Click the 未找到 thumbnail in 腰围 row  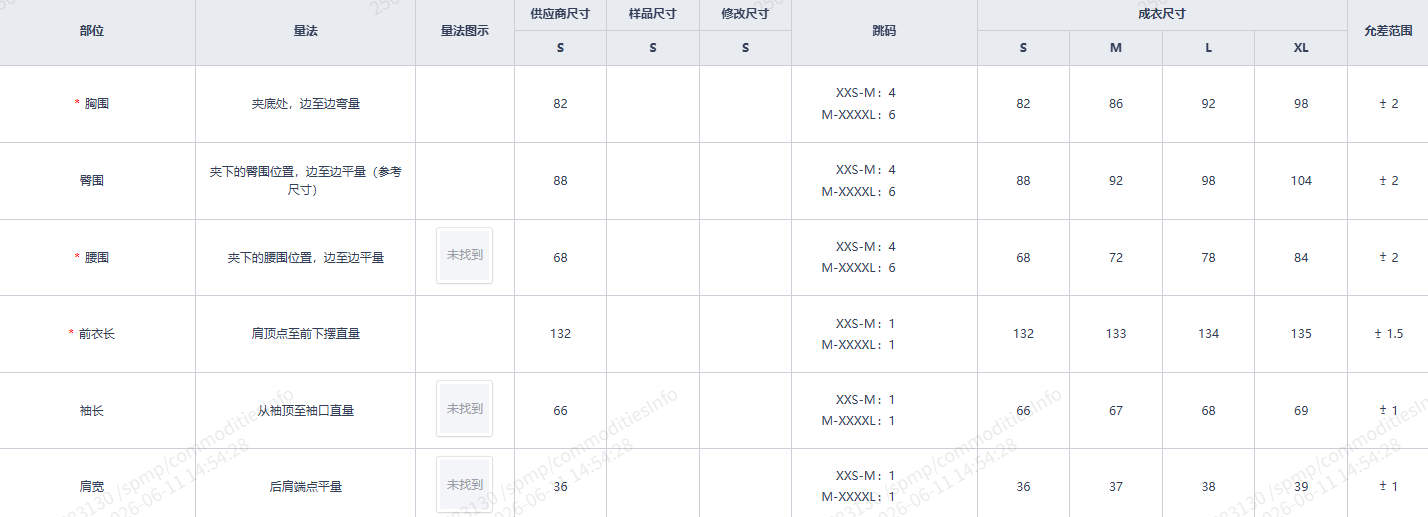[x=465, y=256]
